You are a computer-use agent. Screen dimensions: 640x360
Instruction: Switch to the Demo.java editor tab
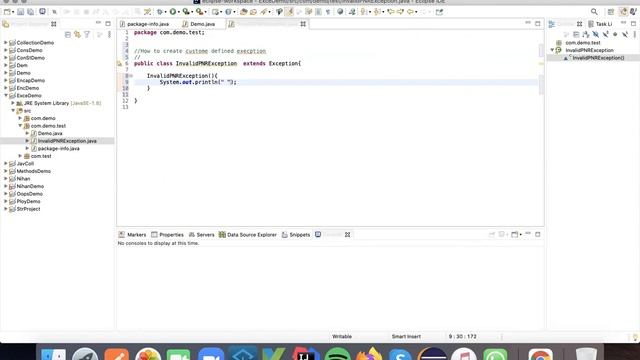(199, 24)
